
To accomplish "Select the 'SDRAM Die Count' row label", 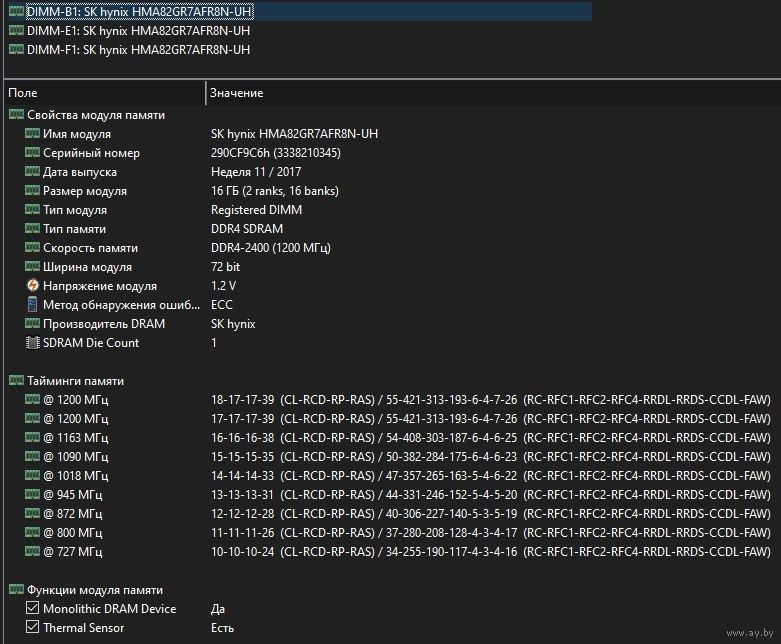I will pyautogui.click(x=91, y=343).
